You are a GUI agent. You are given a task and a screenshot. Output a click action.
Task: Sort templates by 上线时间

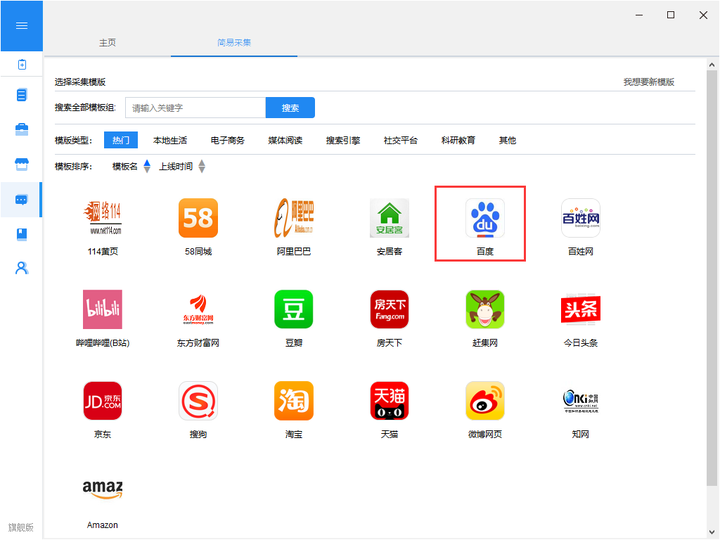[182, 166]
